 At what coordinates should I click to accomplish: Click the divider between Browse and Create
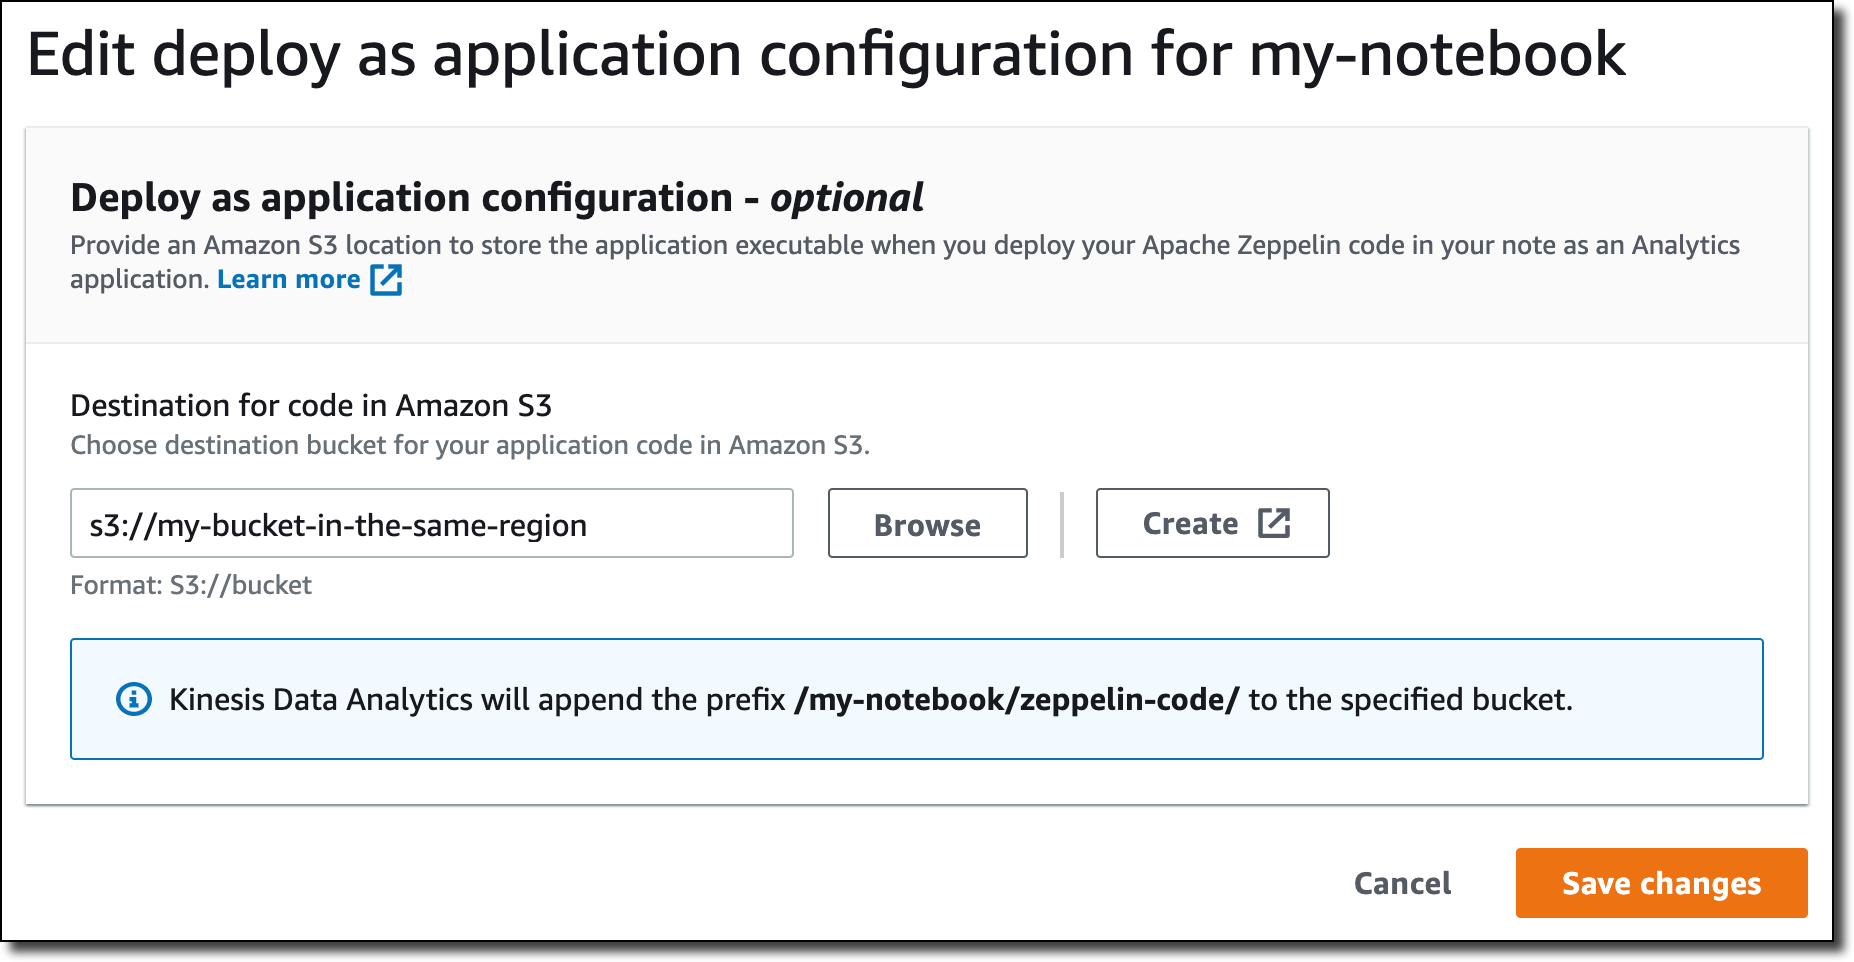1062,523
